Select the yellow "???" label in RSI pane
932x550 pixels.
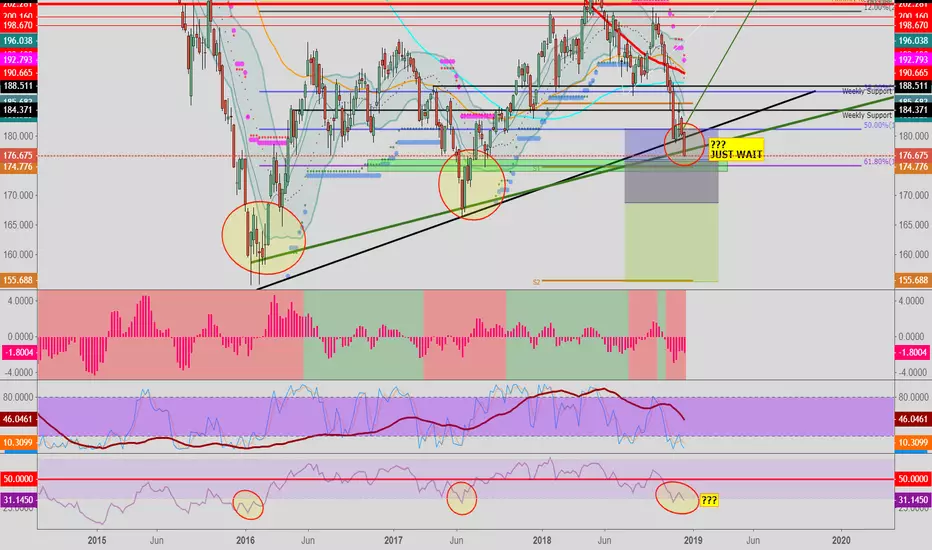click(x=709, y=500)
